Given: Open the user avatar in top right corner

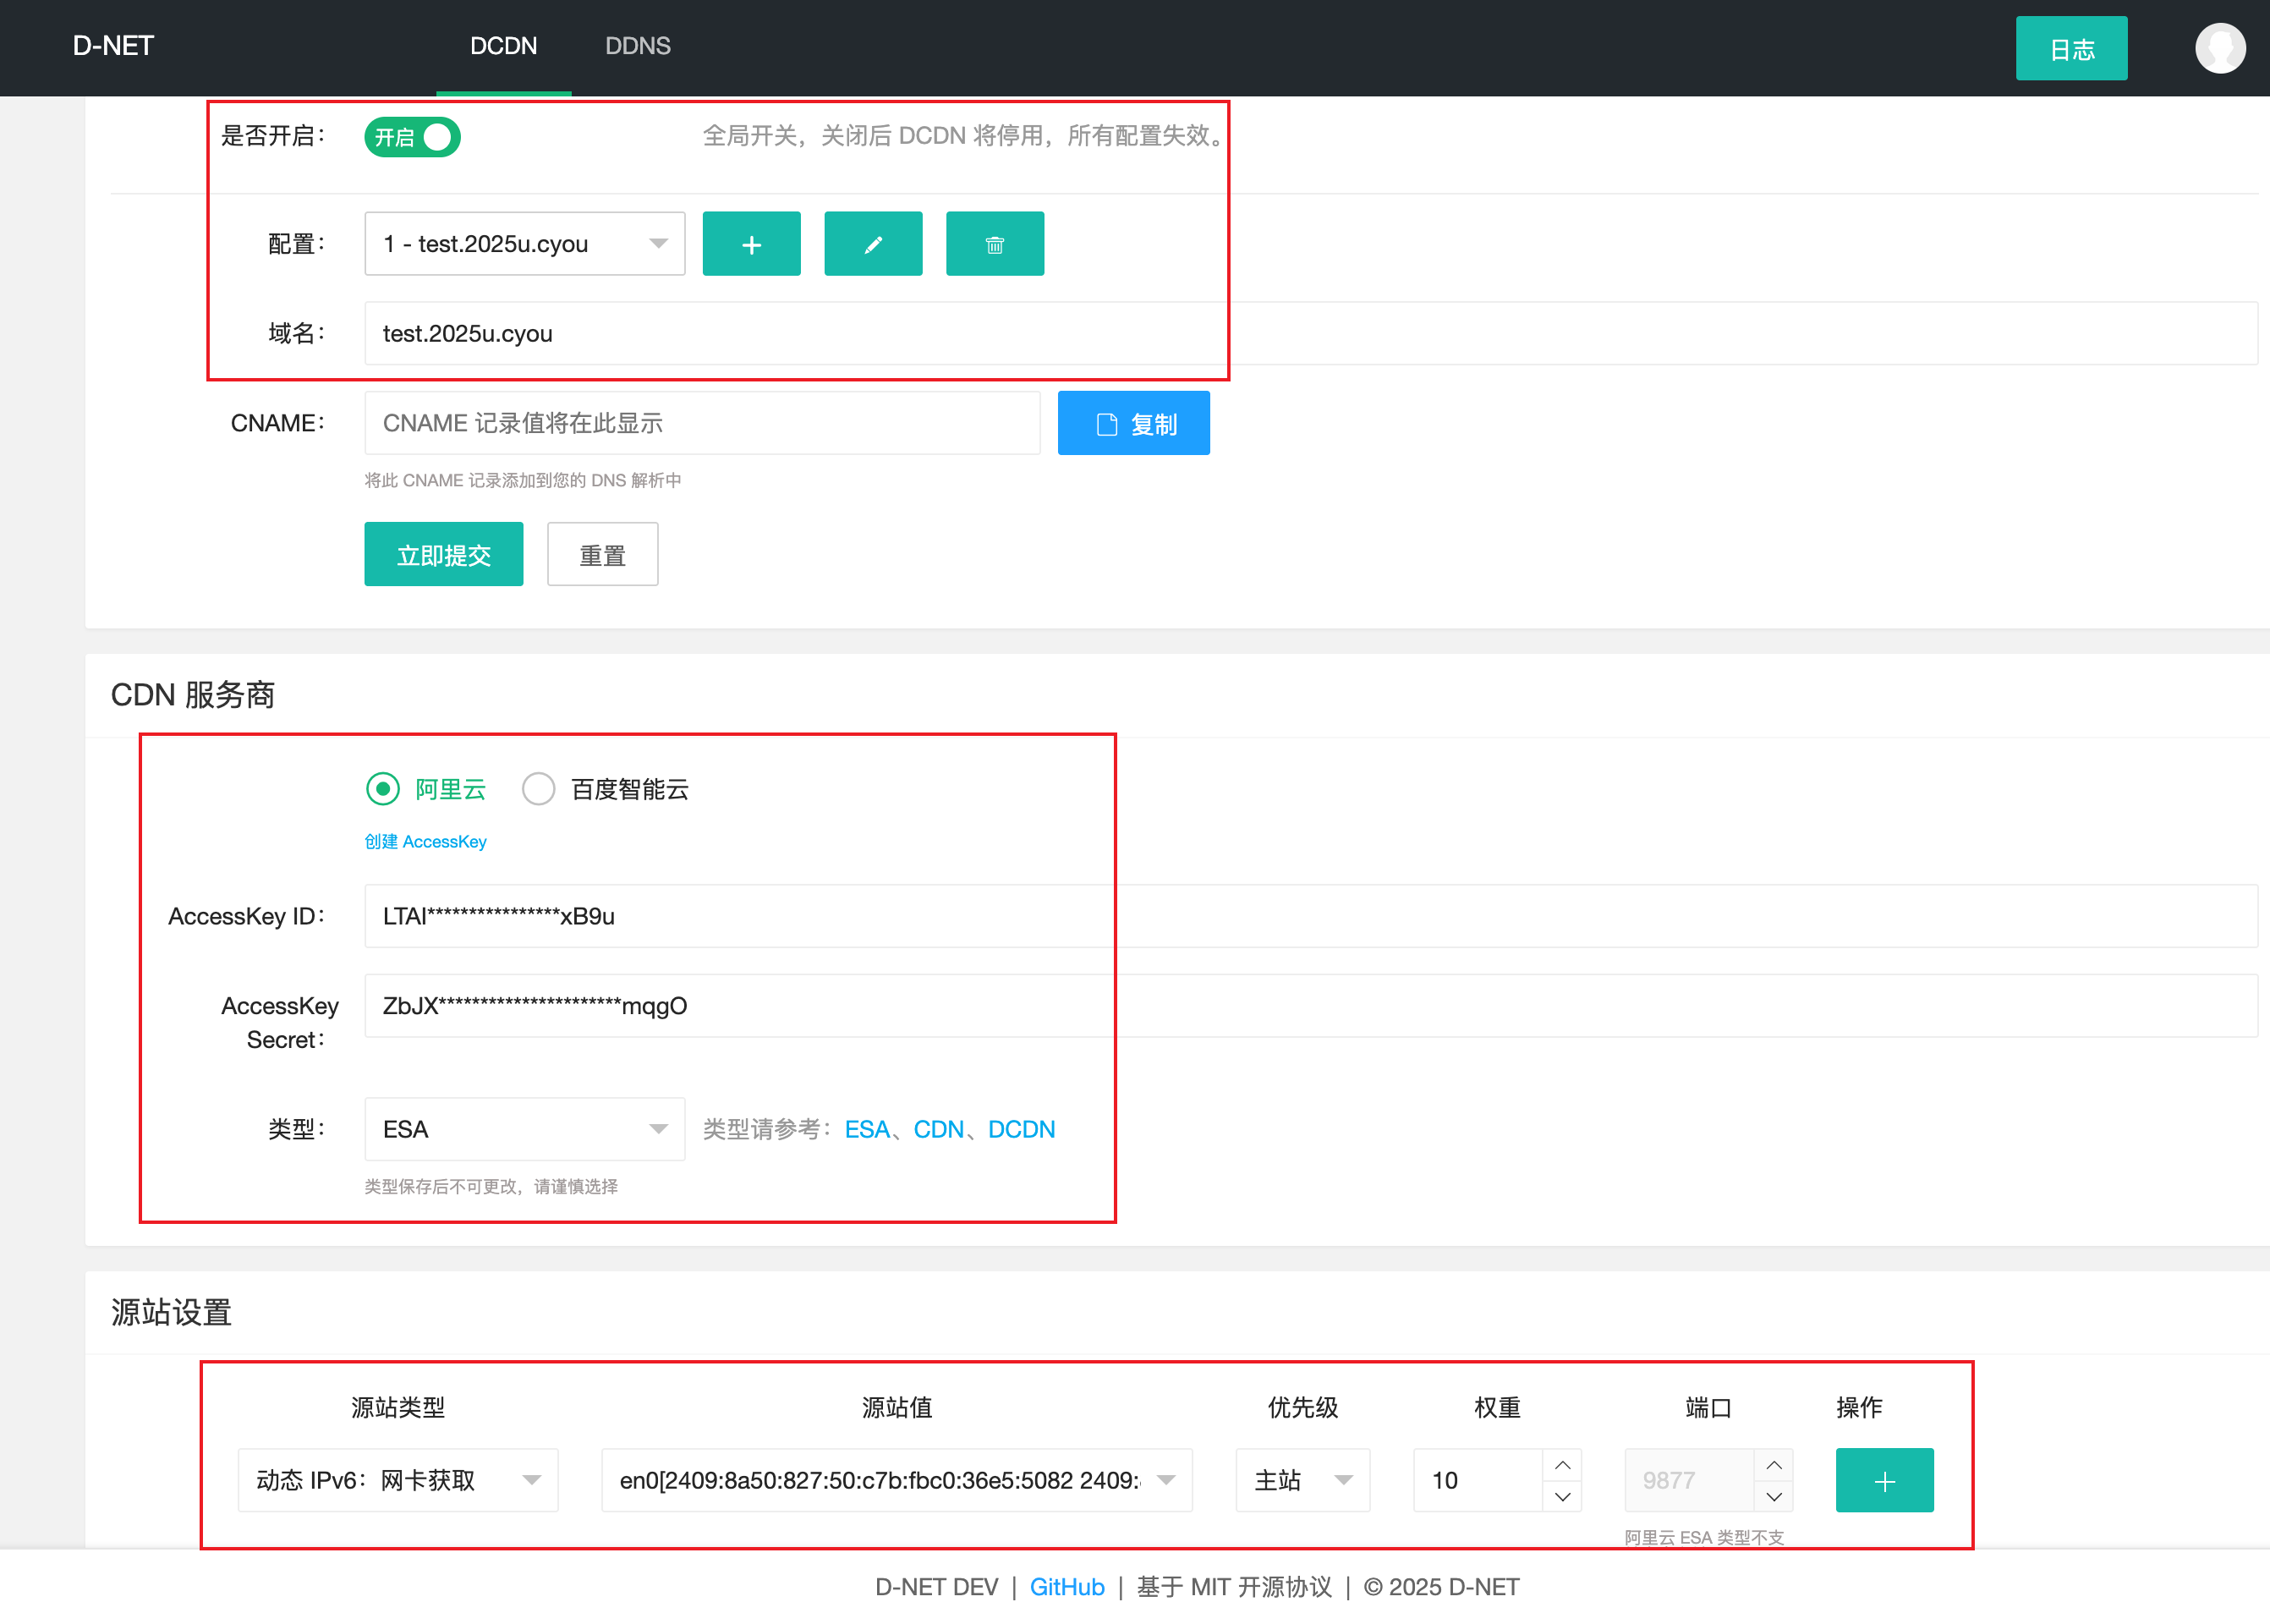Looking at the screenshot, I should pos(2220,47).
